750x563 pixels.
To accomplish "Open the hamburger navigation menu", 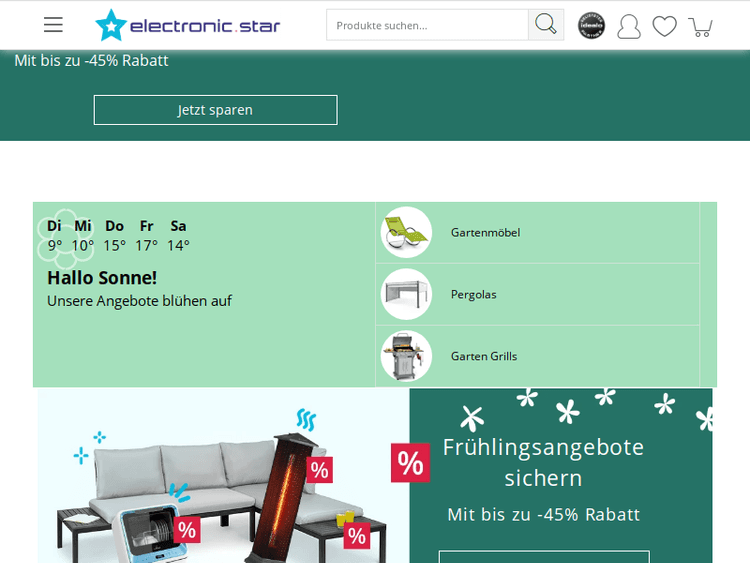I will 53,25.
